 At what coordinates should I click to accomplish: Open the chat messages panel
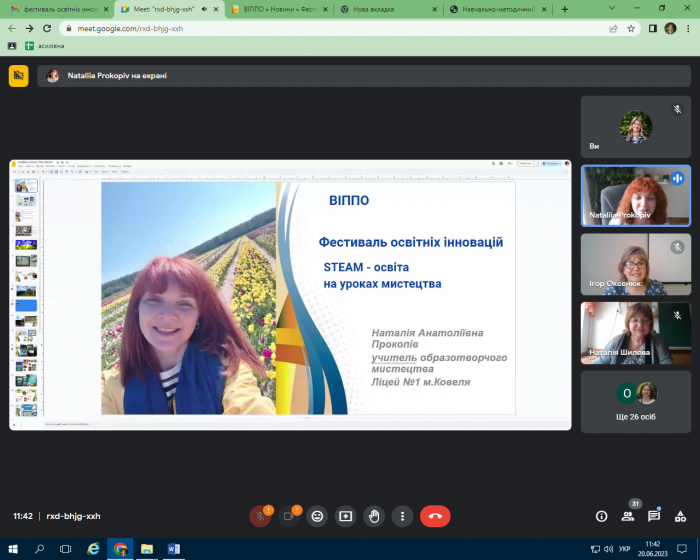tap(654, 516)
